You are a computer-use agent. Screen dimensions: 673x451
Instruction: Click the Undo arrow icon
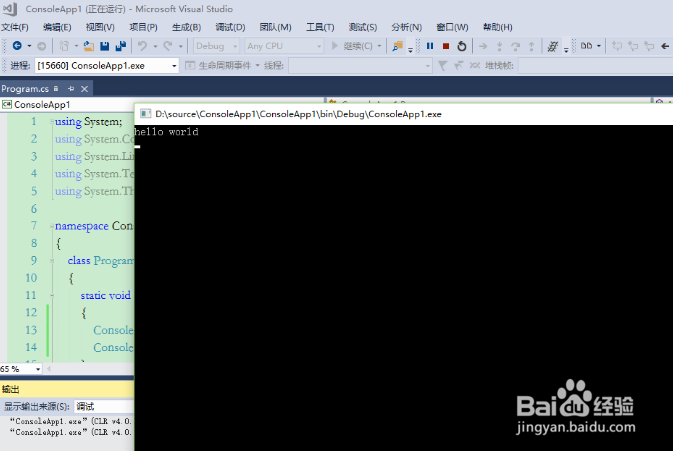point(142,46)
